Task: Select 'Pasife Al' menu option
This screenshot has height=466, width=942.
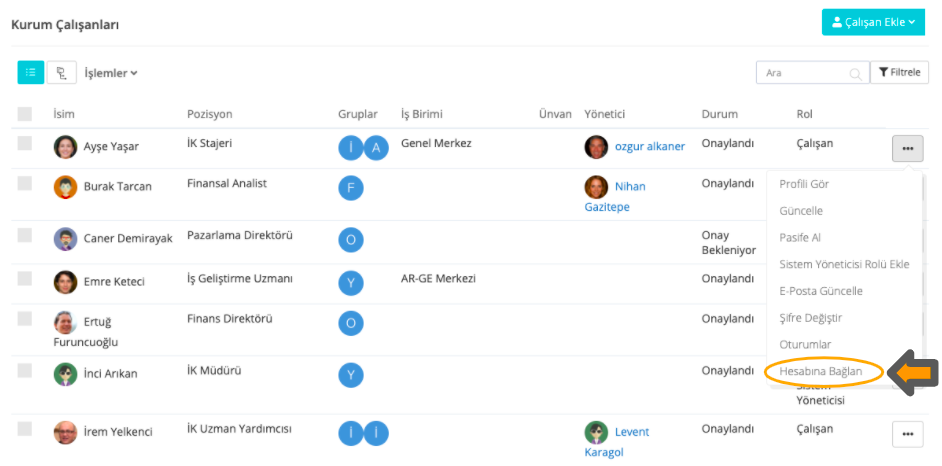Action: click(800, 238)
